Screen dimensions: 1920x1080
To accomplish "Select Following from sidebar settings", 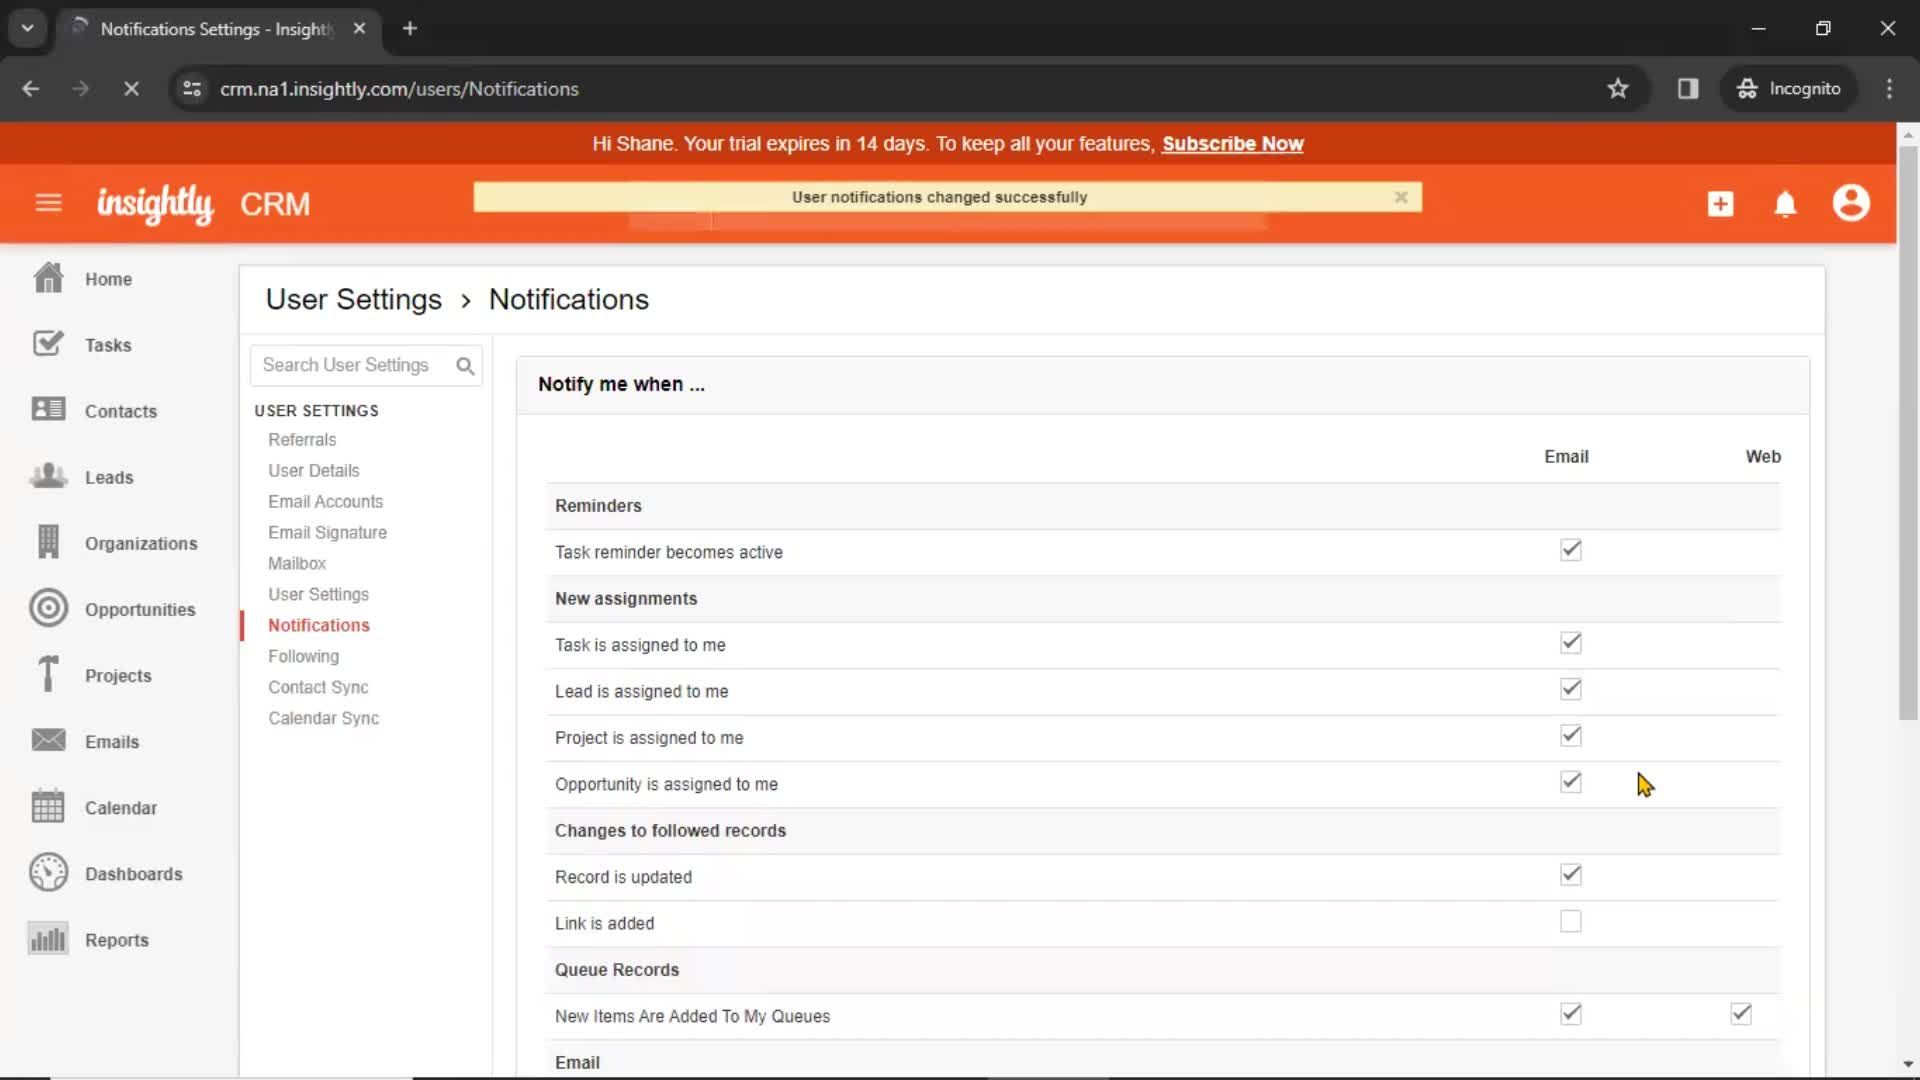I will [303, 655].
